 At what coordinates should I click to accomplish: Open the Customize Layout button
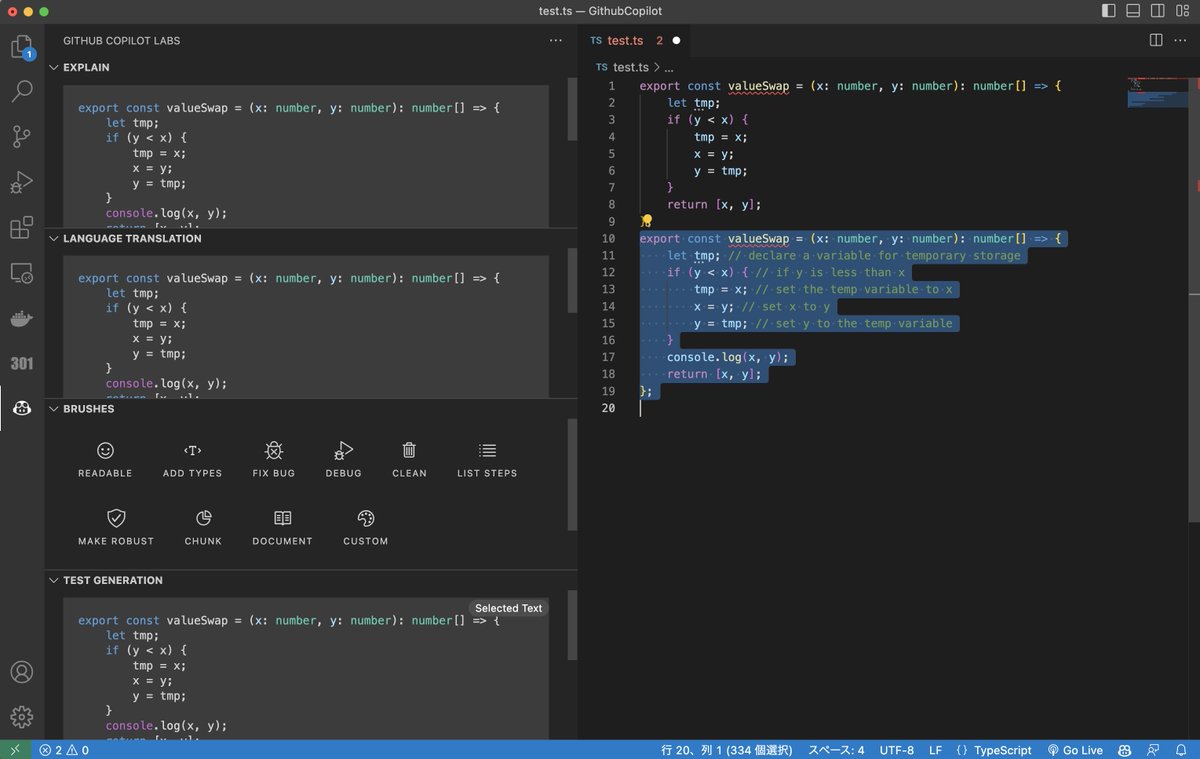tap(1182, 11)
